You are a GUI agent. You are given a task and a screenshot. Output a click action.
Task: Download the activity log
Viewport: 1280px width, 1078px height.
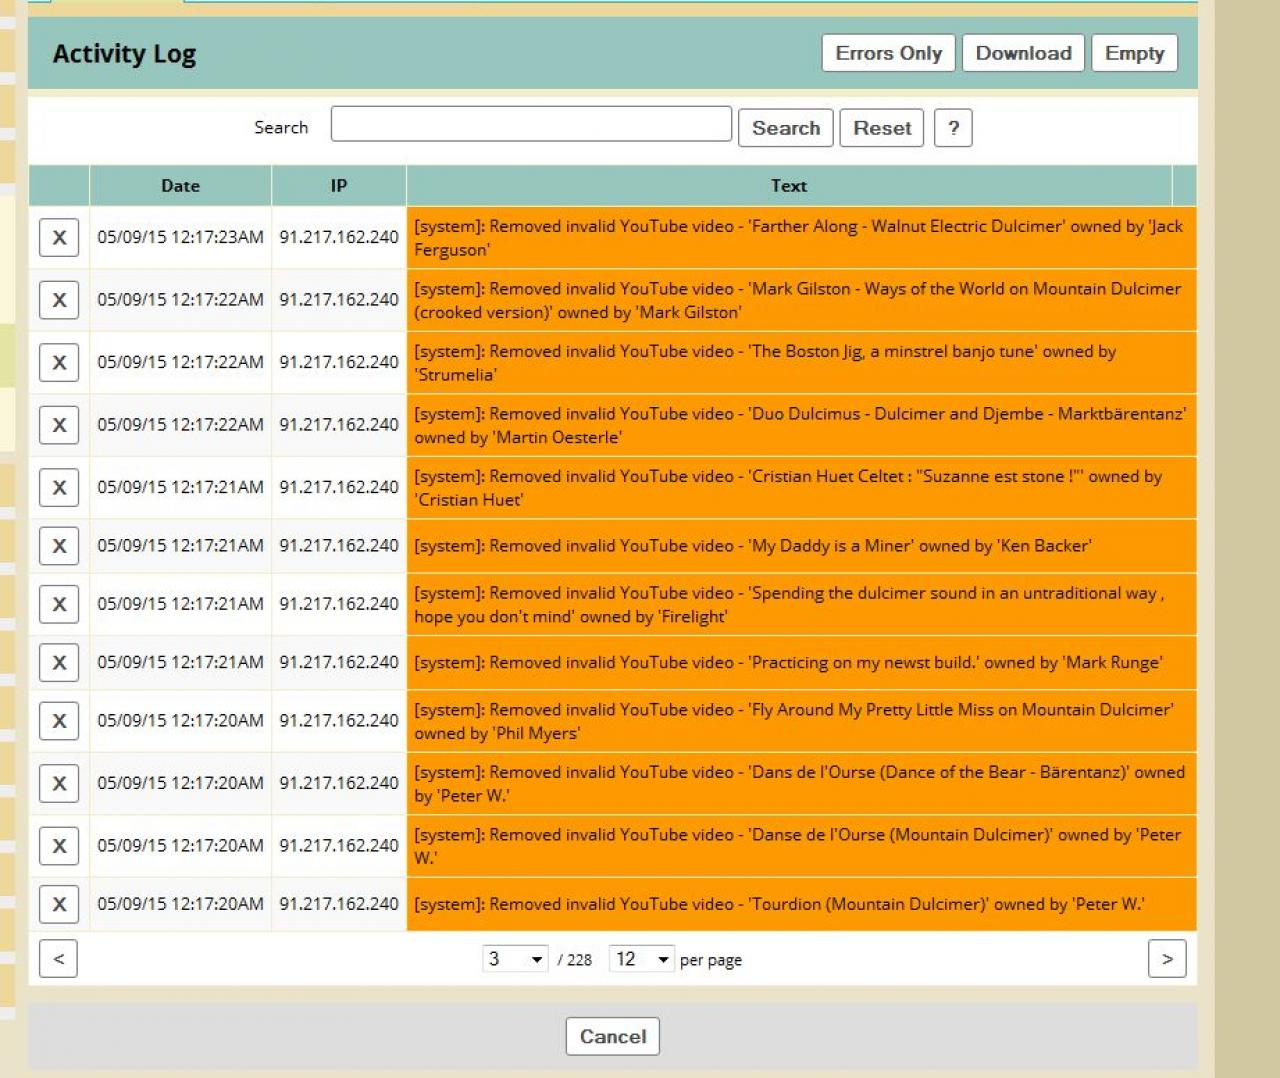[1023, 53]
